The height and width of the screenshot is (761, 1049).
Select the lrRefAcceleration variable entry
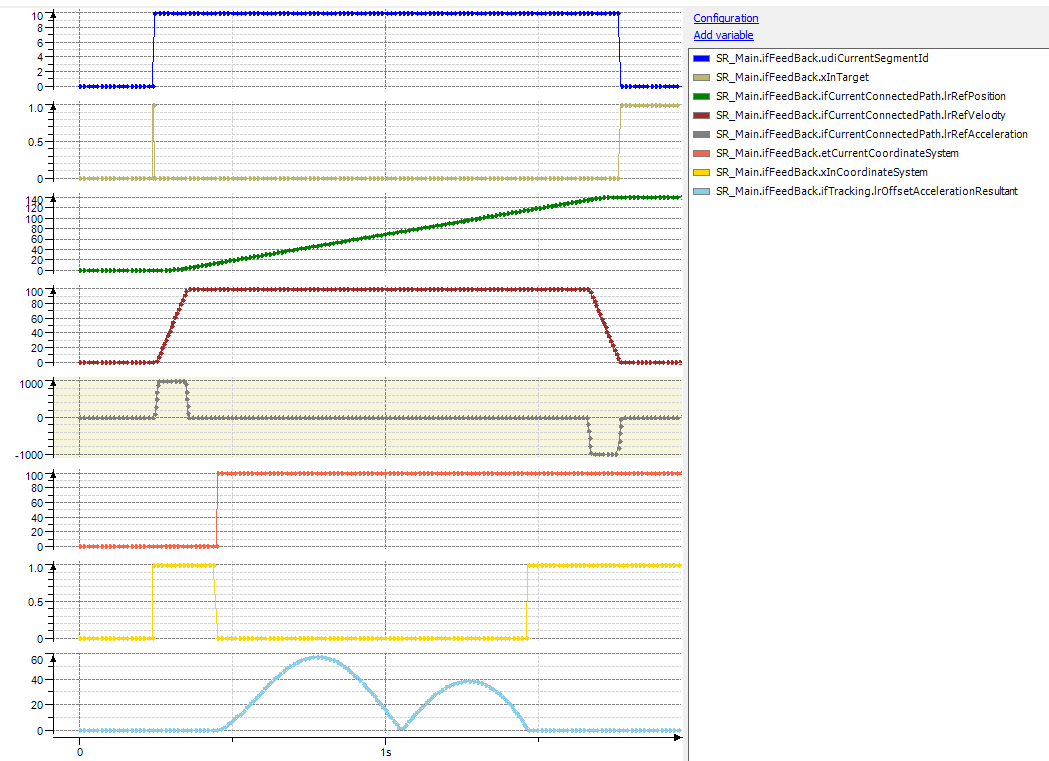click(x=871, y=134)
